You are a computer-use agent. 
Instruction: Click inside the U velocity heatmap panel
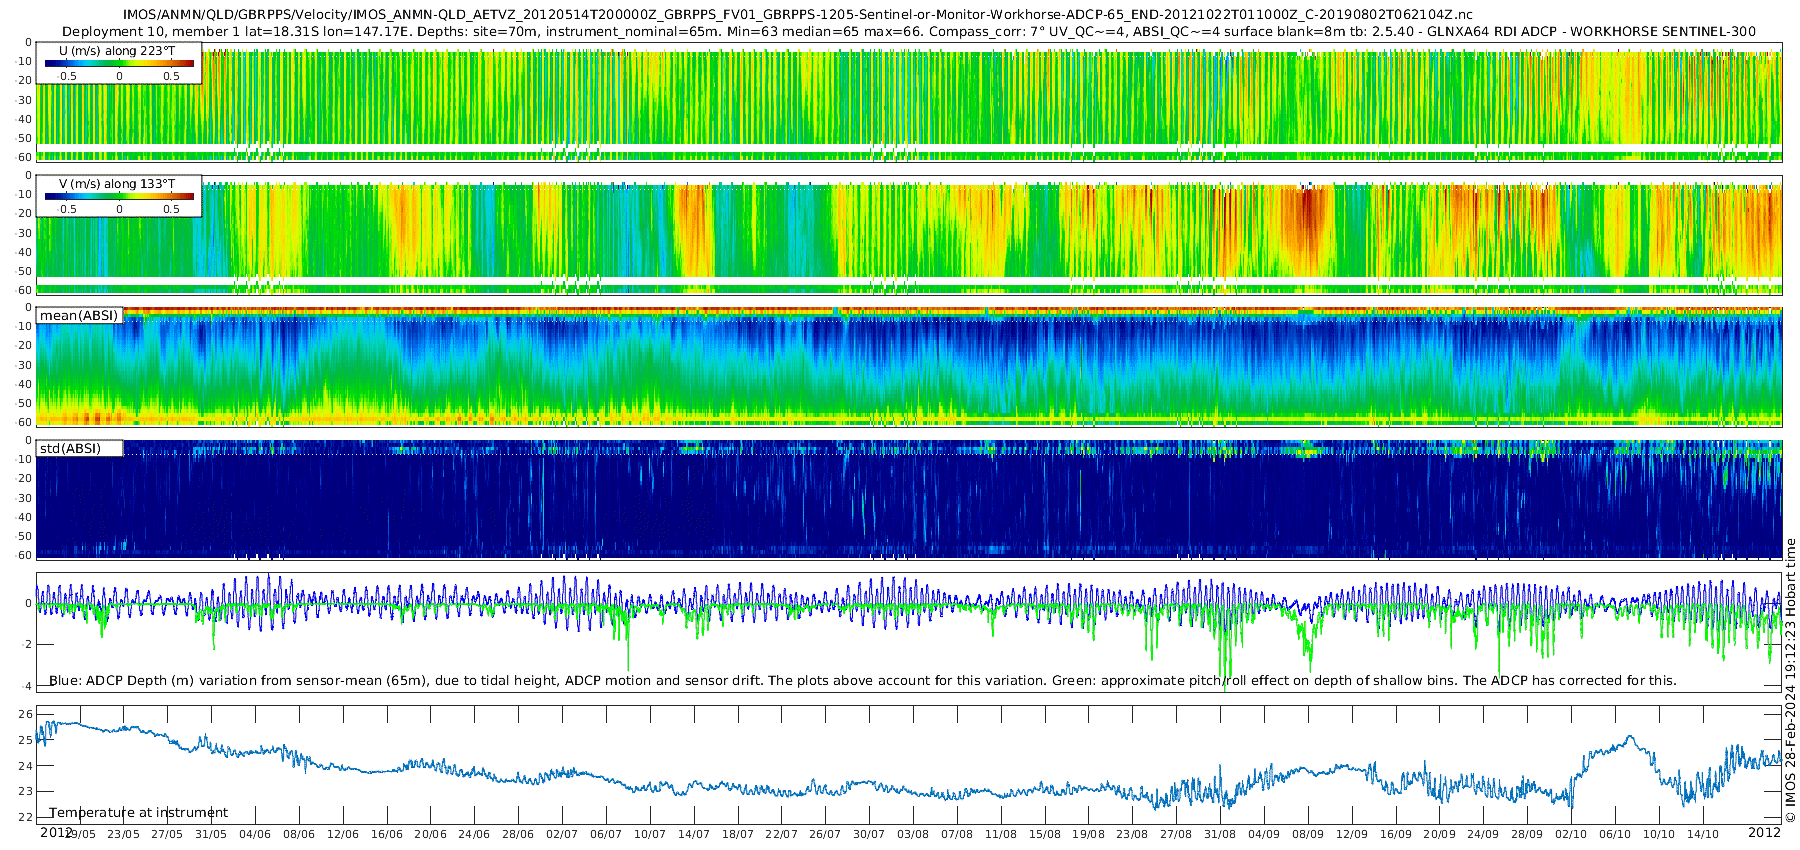(x=909, y=102)
